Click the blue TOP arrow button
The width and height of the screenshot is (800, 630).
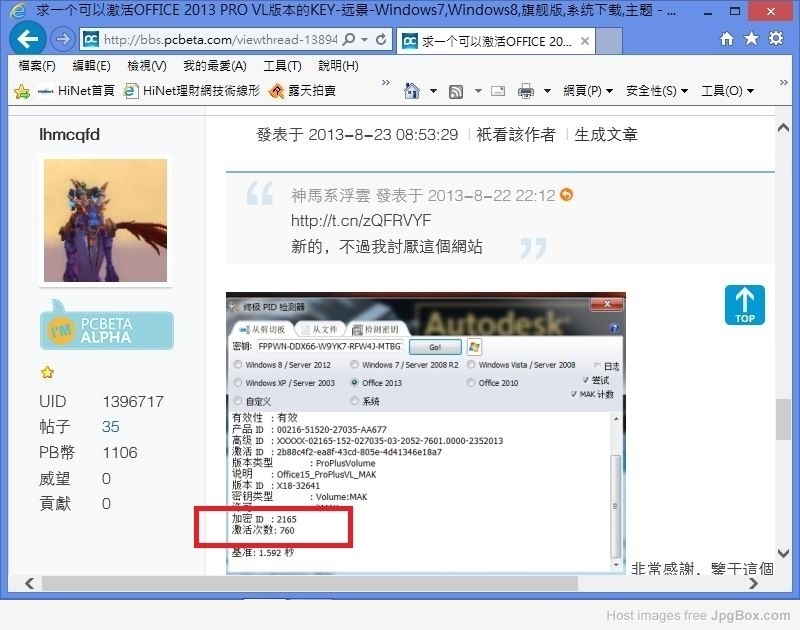745,306
